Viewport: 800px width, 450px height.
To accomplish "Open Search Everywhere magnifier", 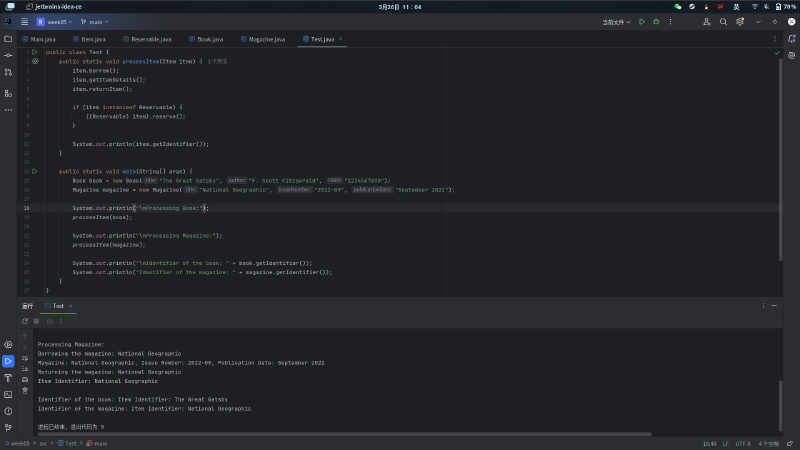I will (x=723, y=22).
